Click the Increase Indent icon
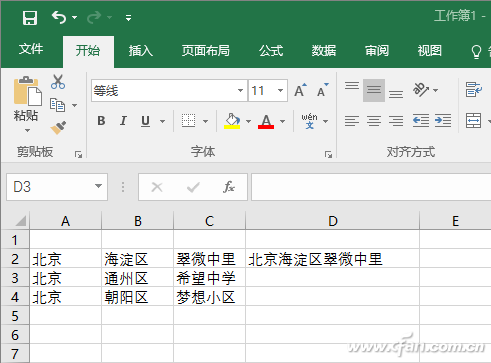Screen dimensions: 491x363 click(x=443, y=120)
